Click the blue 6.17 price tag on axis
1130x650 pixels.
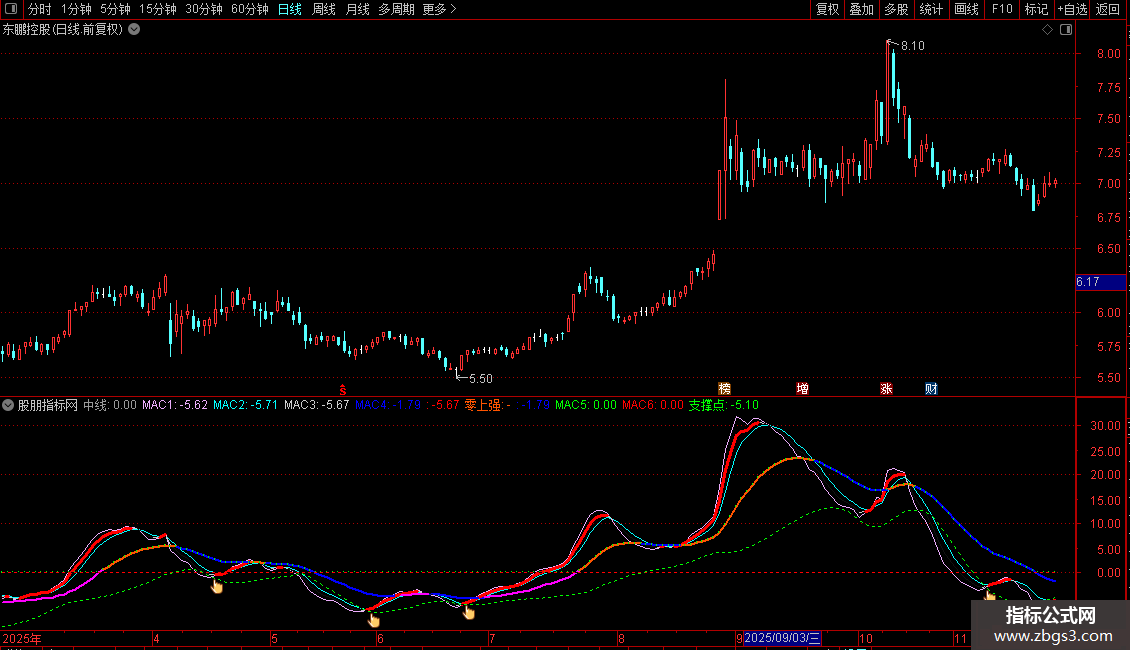click(x=1100, y=283)
